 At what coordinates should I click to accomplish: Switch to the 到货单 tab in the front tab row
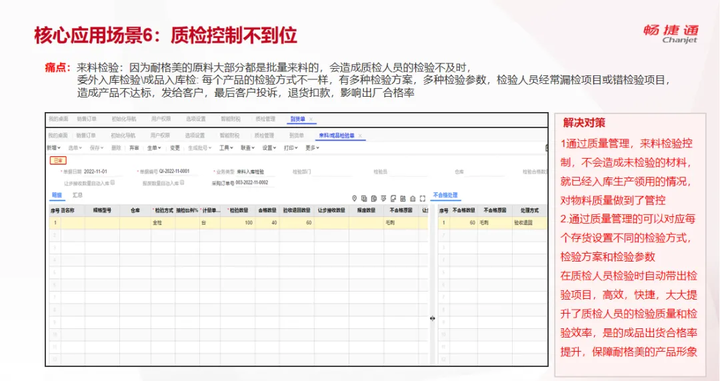coord(297,135)
